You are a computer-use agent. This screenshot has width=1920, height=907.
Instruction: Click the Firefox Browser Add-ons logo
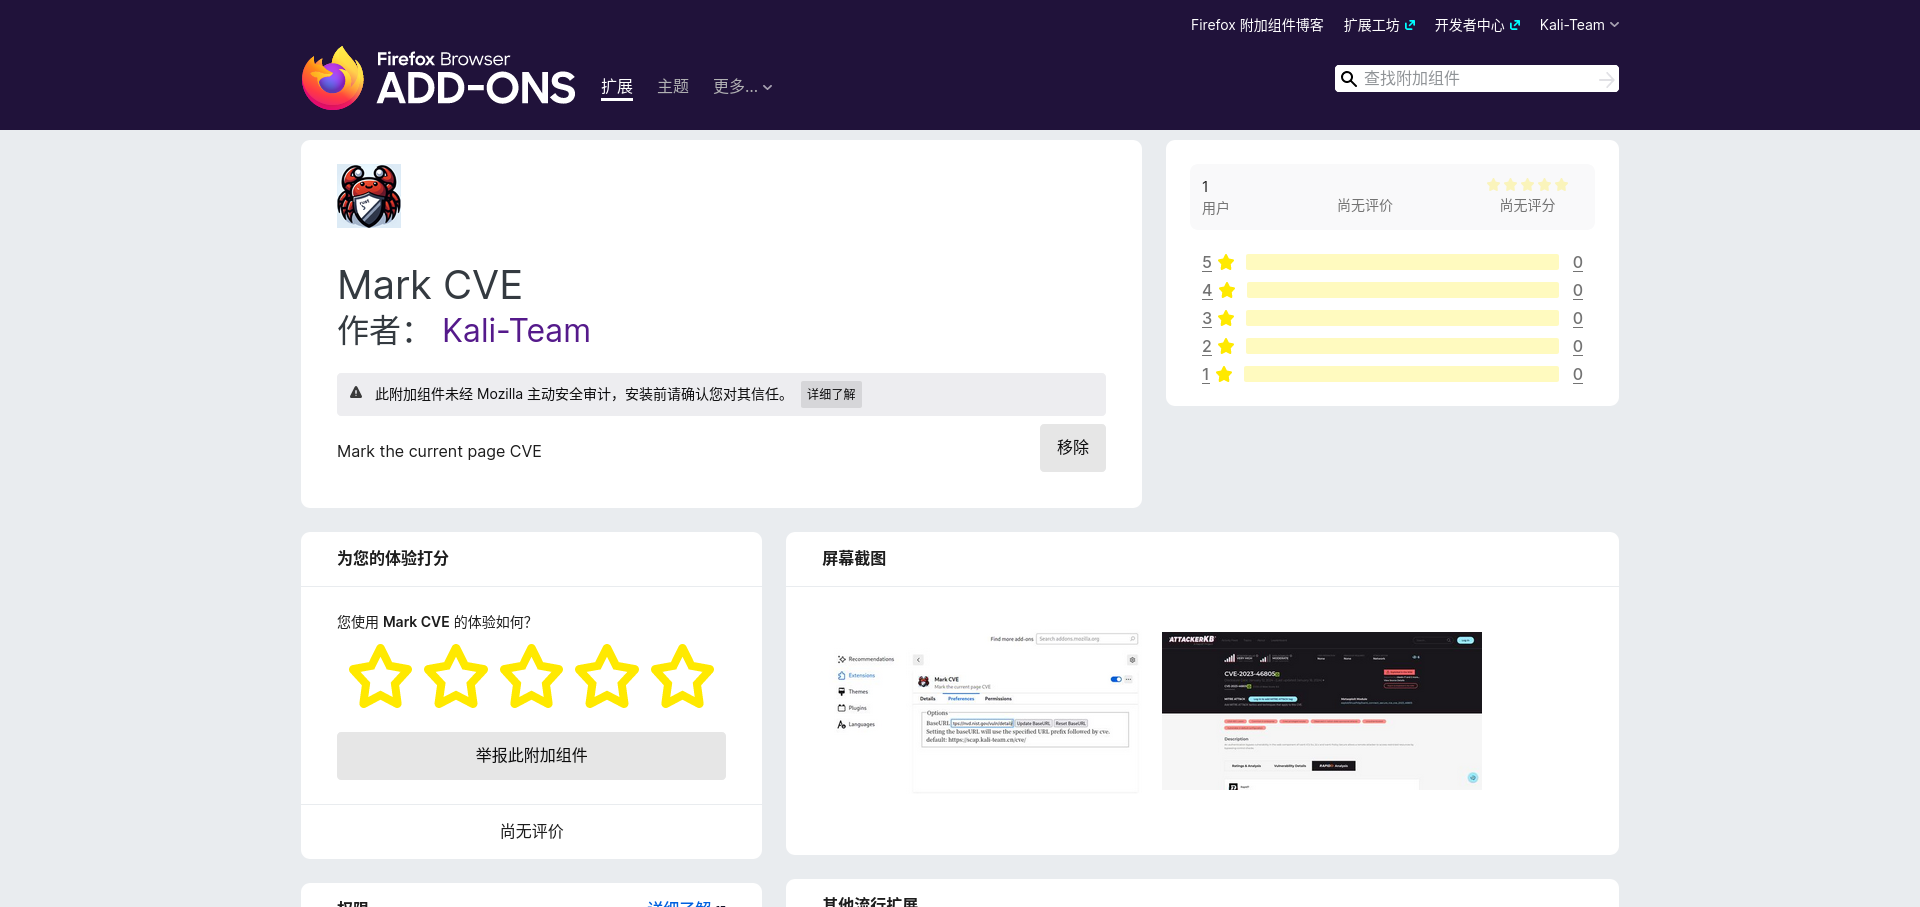tap(439, 78)
